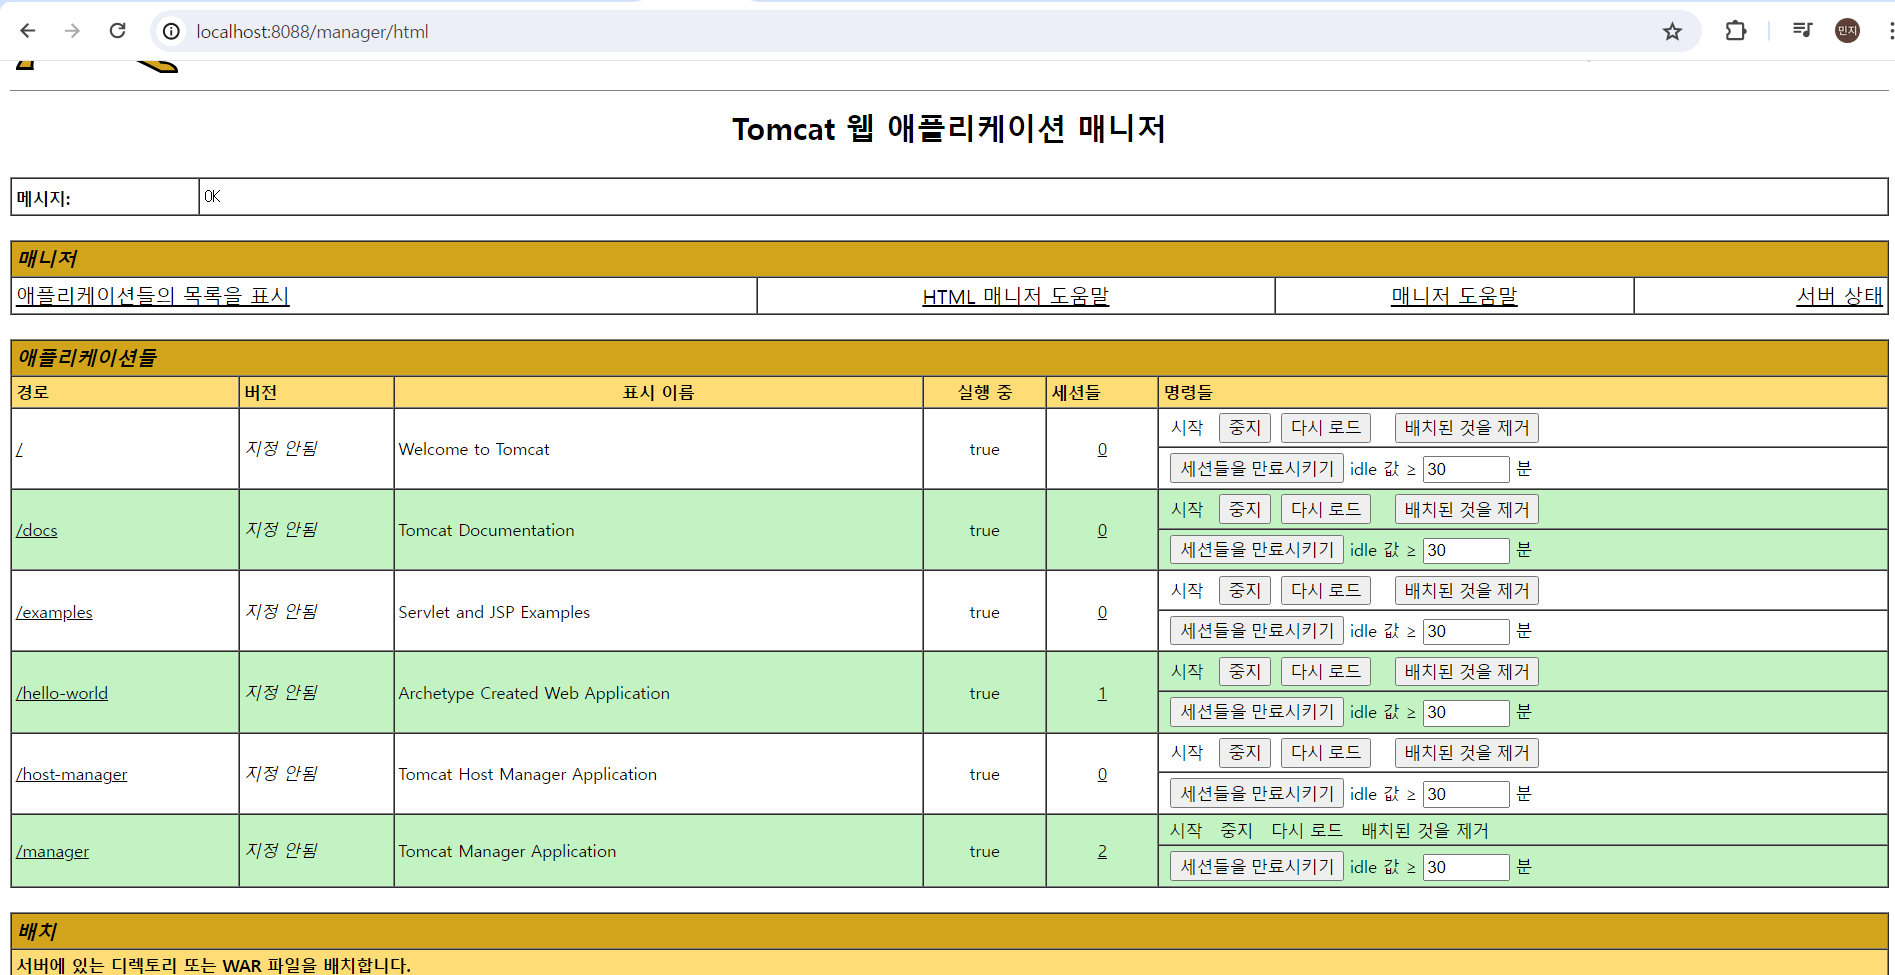Click 'Archetype Created Web Application' display name
Image resolution: width=1895 pixels, height=975 pixels.
pyautogui.click(x=534, y=693)
